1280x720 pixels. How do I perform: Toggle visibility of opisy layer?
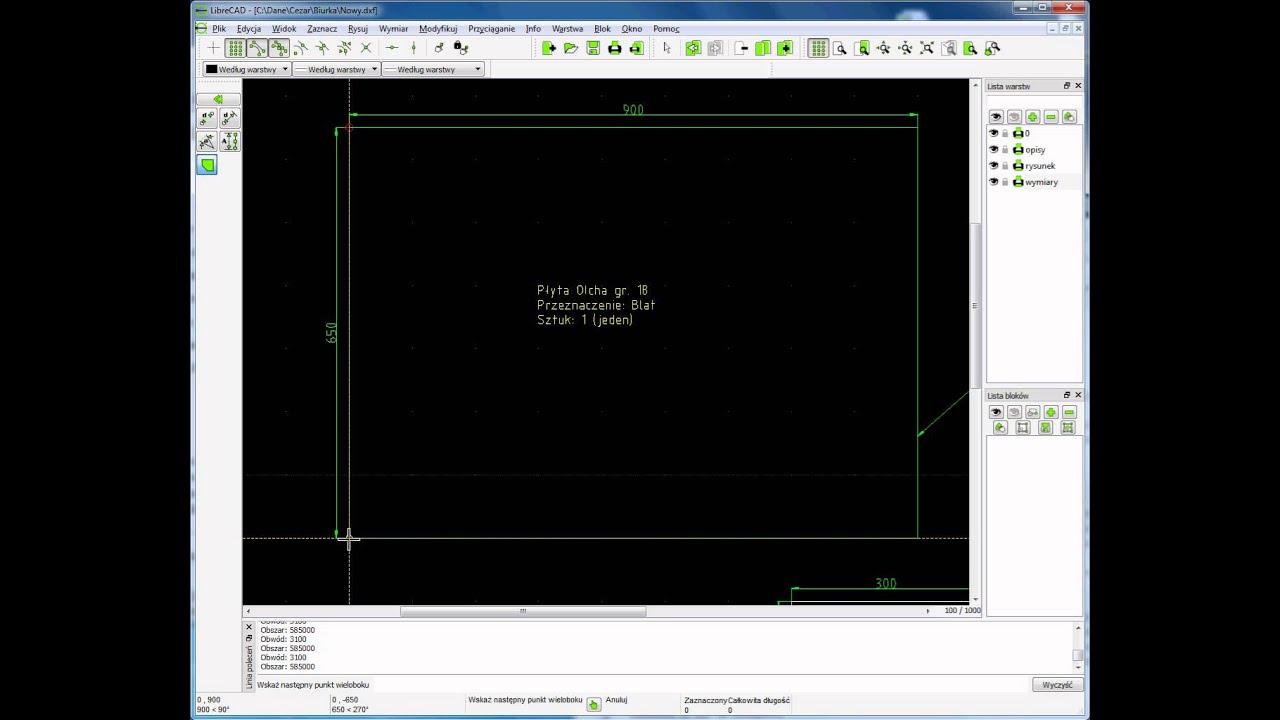click(994, 149)
